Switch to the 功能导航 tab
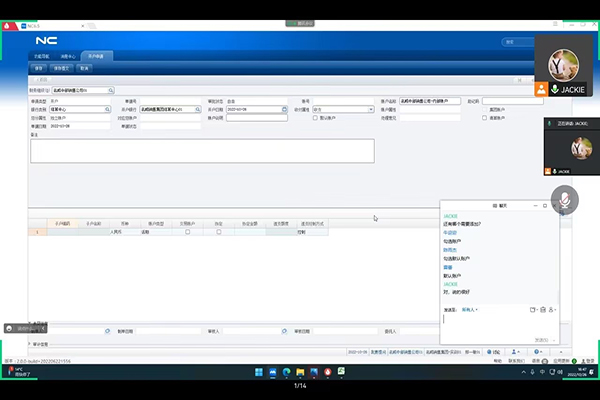This screenshot has height=400, width=600. click(42, 57)
